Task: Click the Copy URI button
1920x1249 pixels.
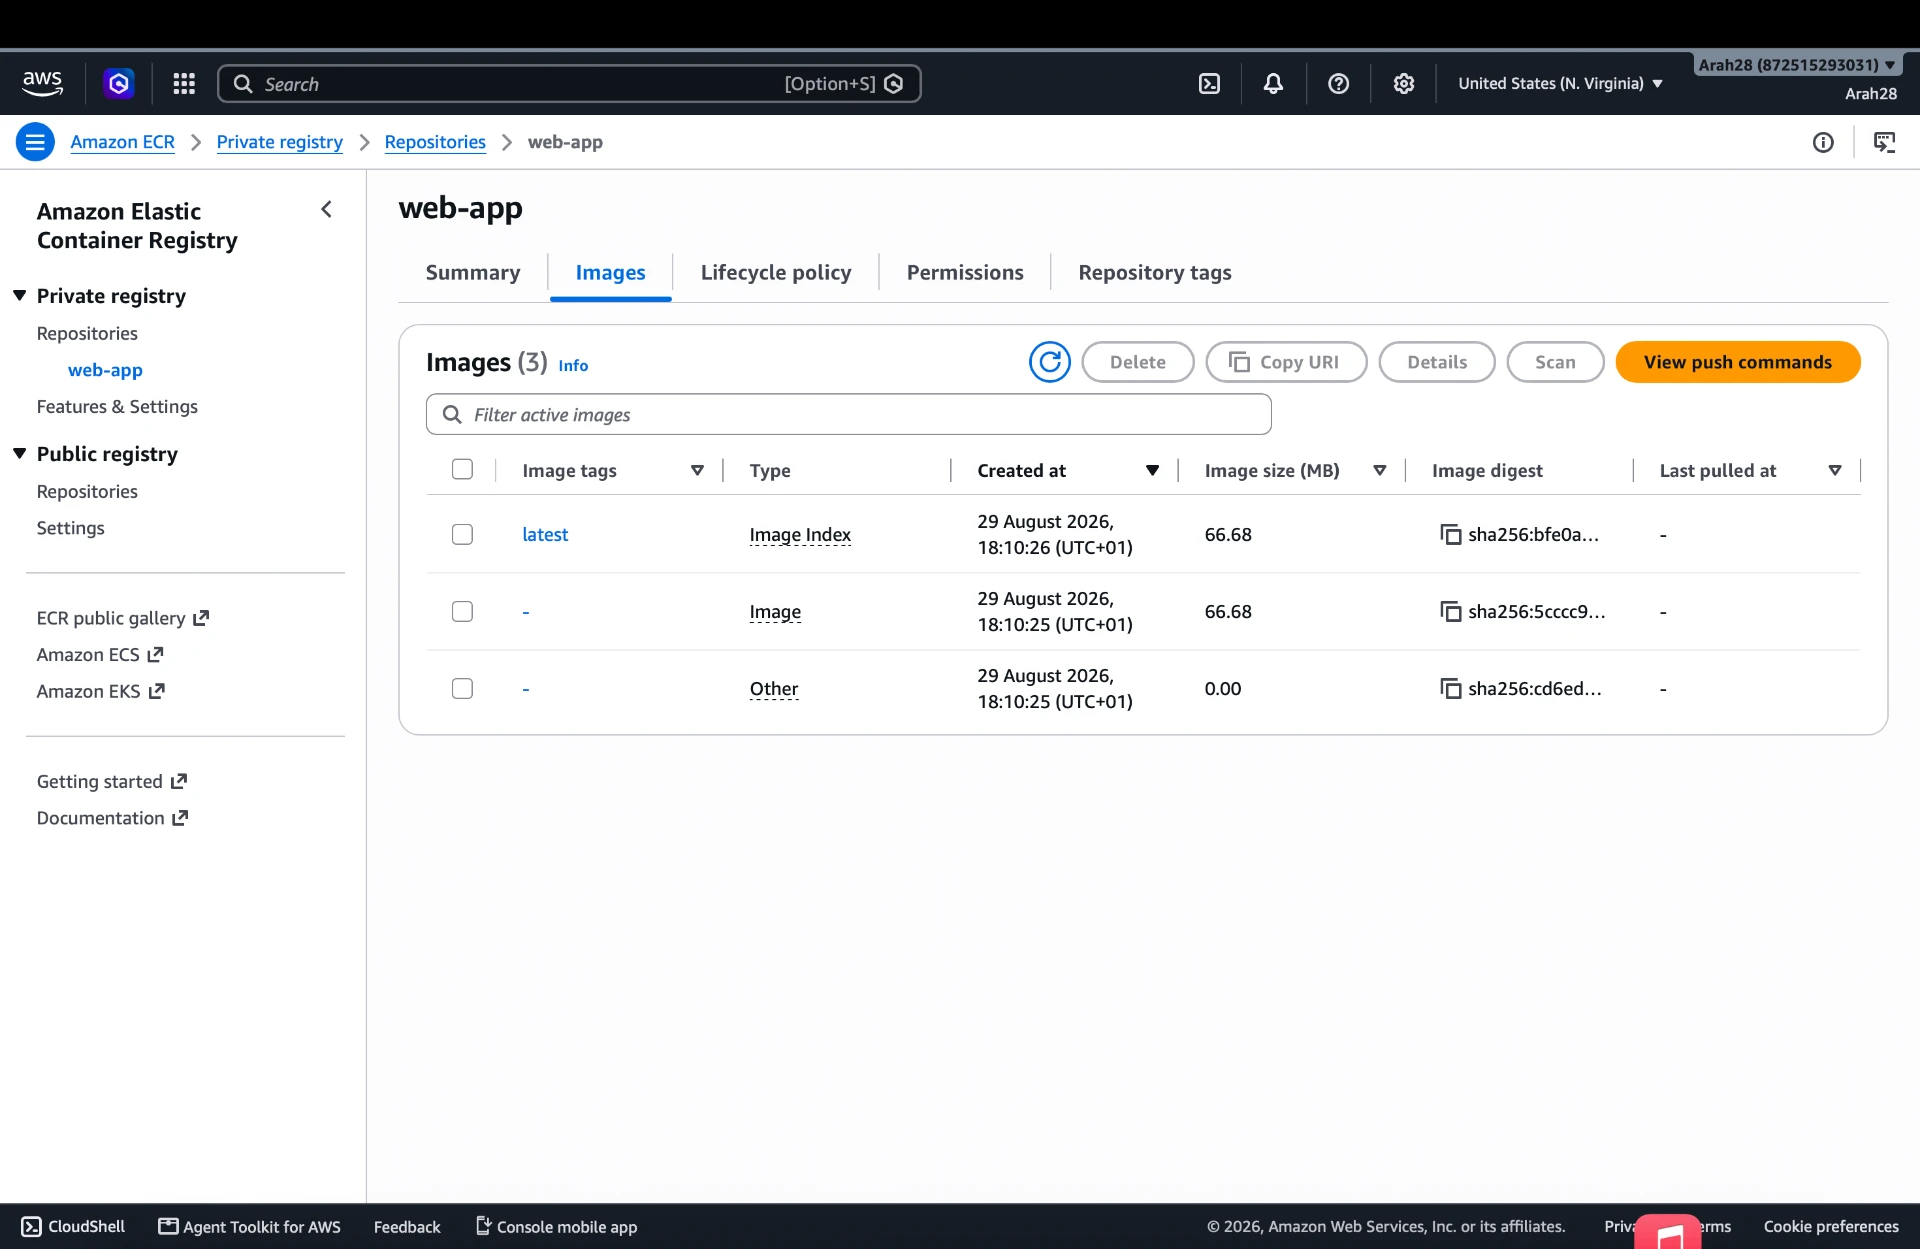Action: 1286,362
